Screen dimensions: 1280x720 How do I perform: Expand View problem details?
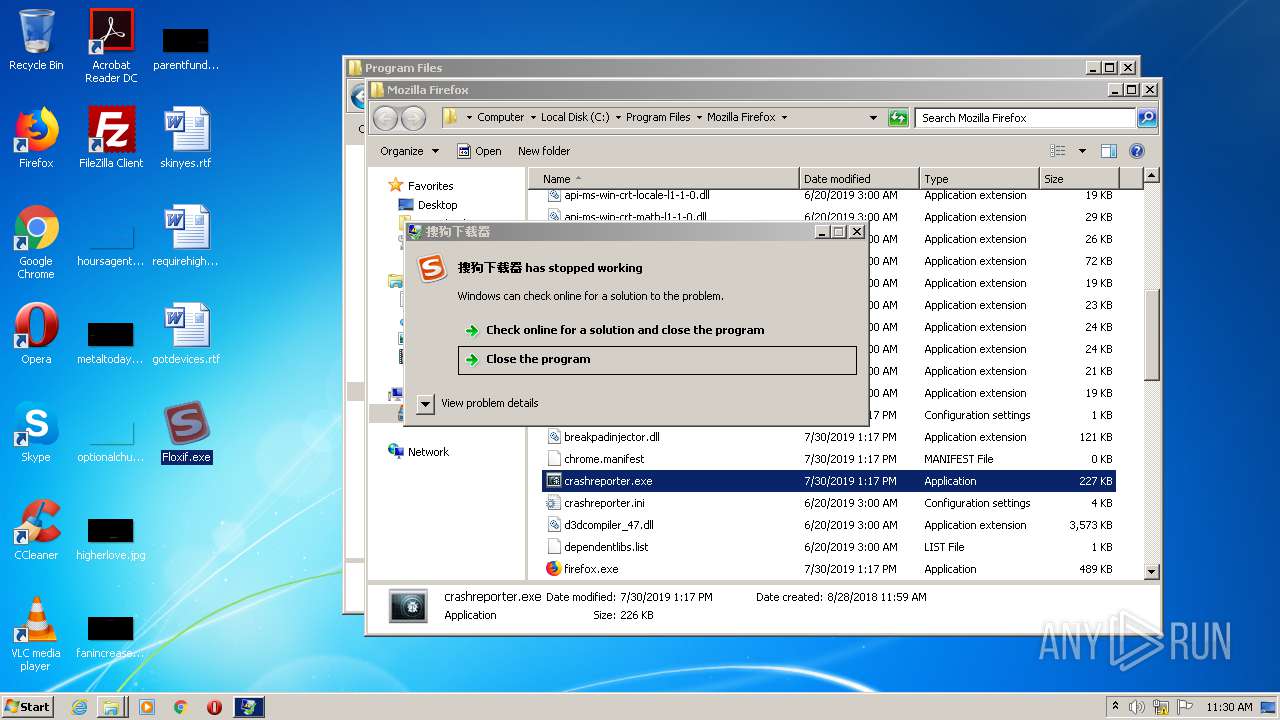pos(478,403)
